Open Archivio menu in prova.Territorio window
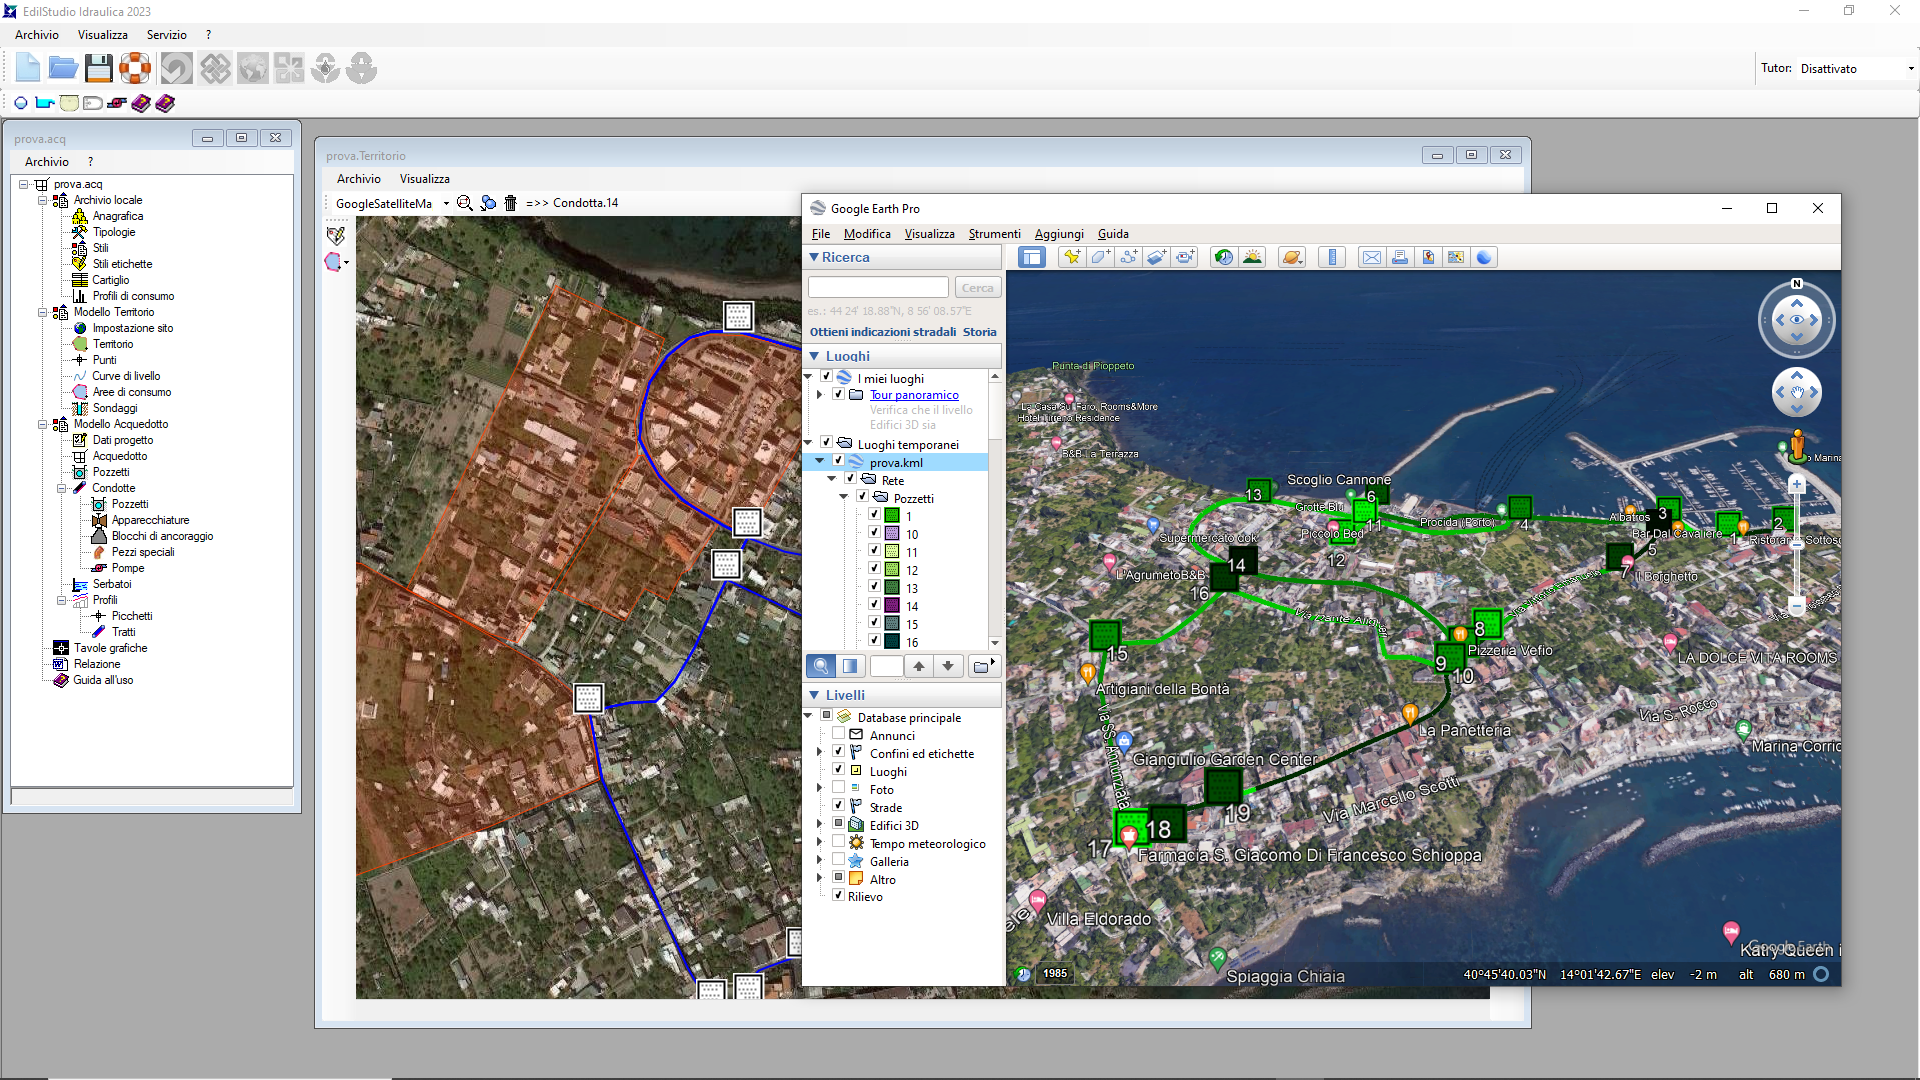 [359, 179]
